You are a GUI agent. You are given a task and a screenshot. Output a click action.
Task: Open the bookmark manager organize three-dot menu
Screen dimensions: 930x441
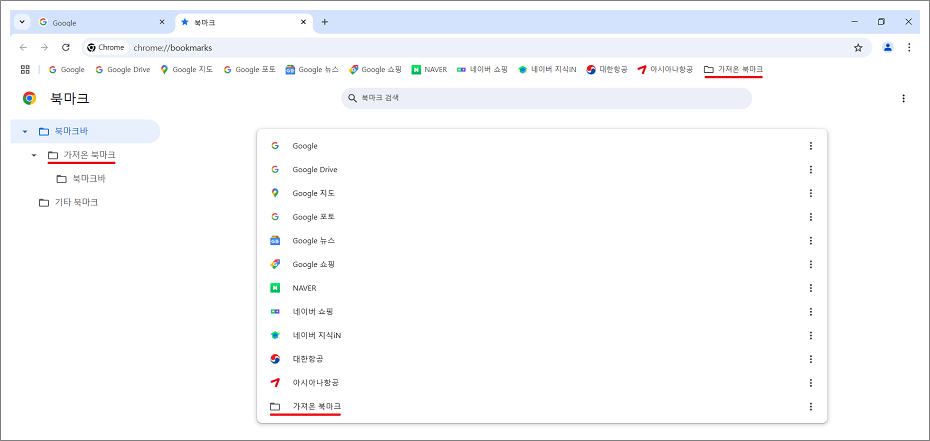tap(903, 98)
